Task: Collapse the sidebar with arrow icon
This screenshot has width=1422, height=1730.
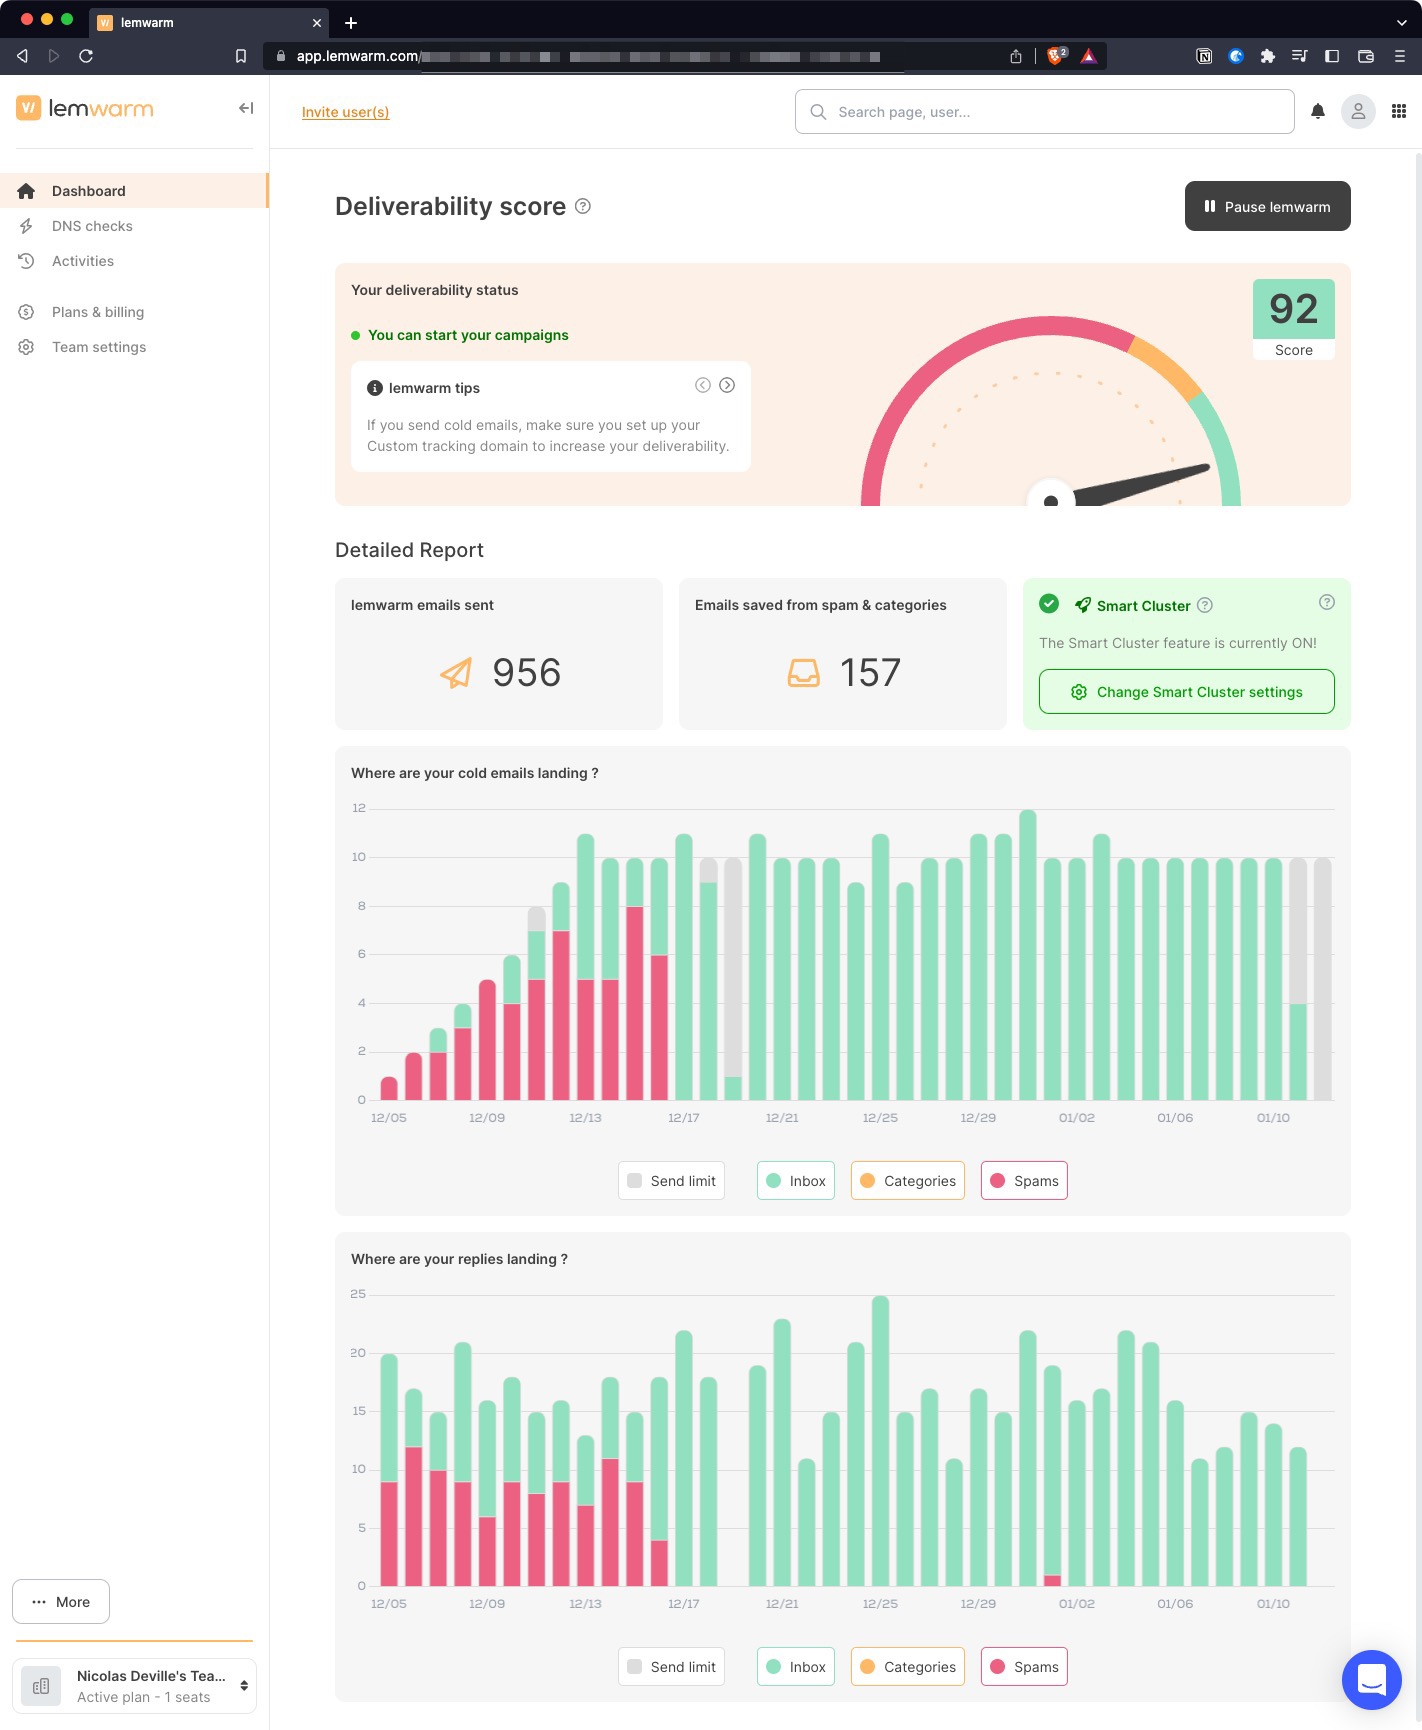Action: [246, 108]
